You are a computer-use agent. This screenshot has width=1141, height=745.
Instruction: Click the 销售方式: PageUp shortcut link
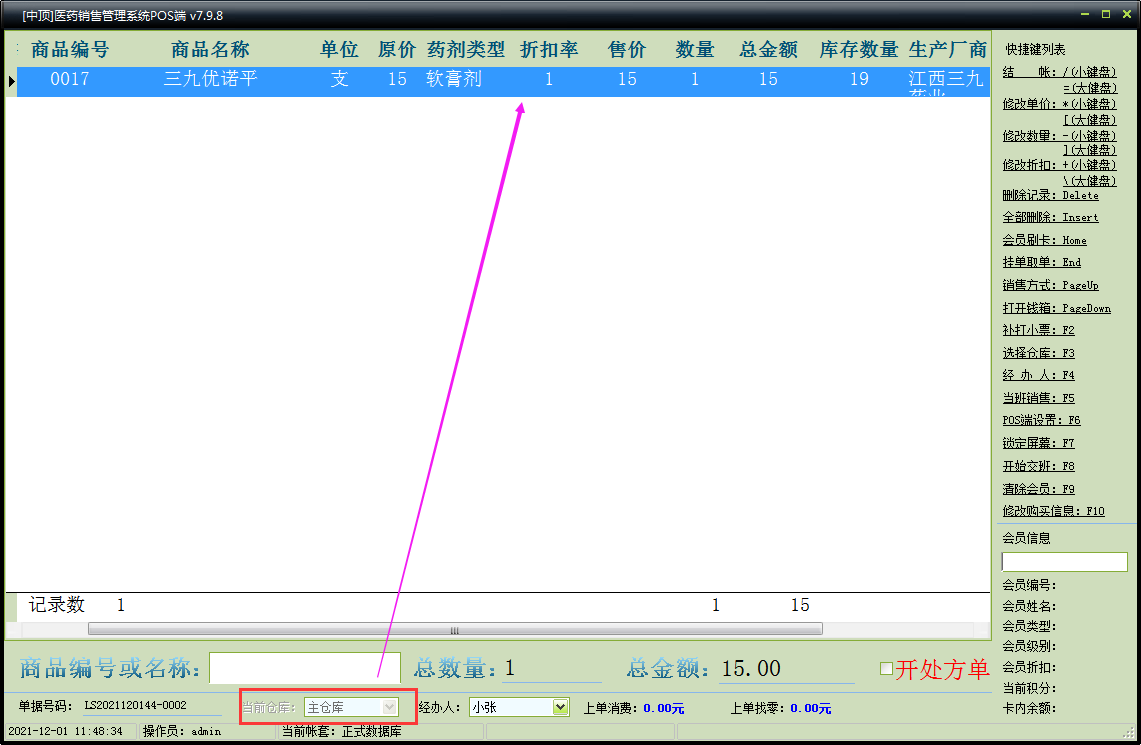[x=1050, y=285]
